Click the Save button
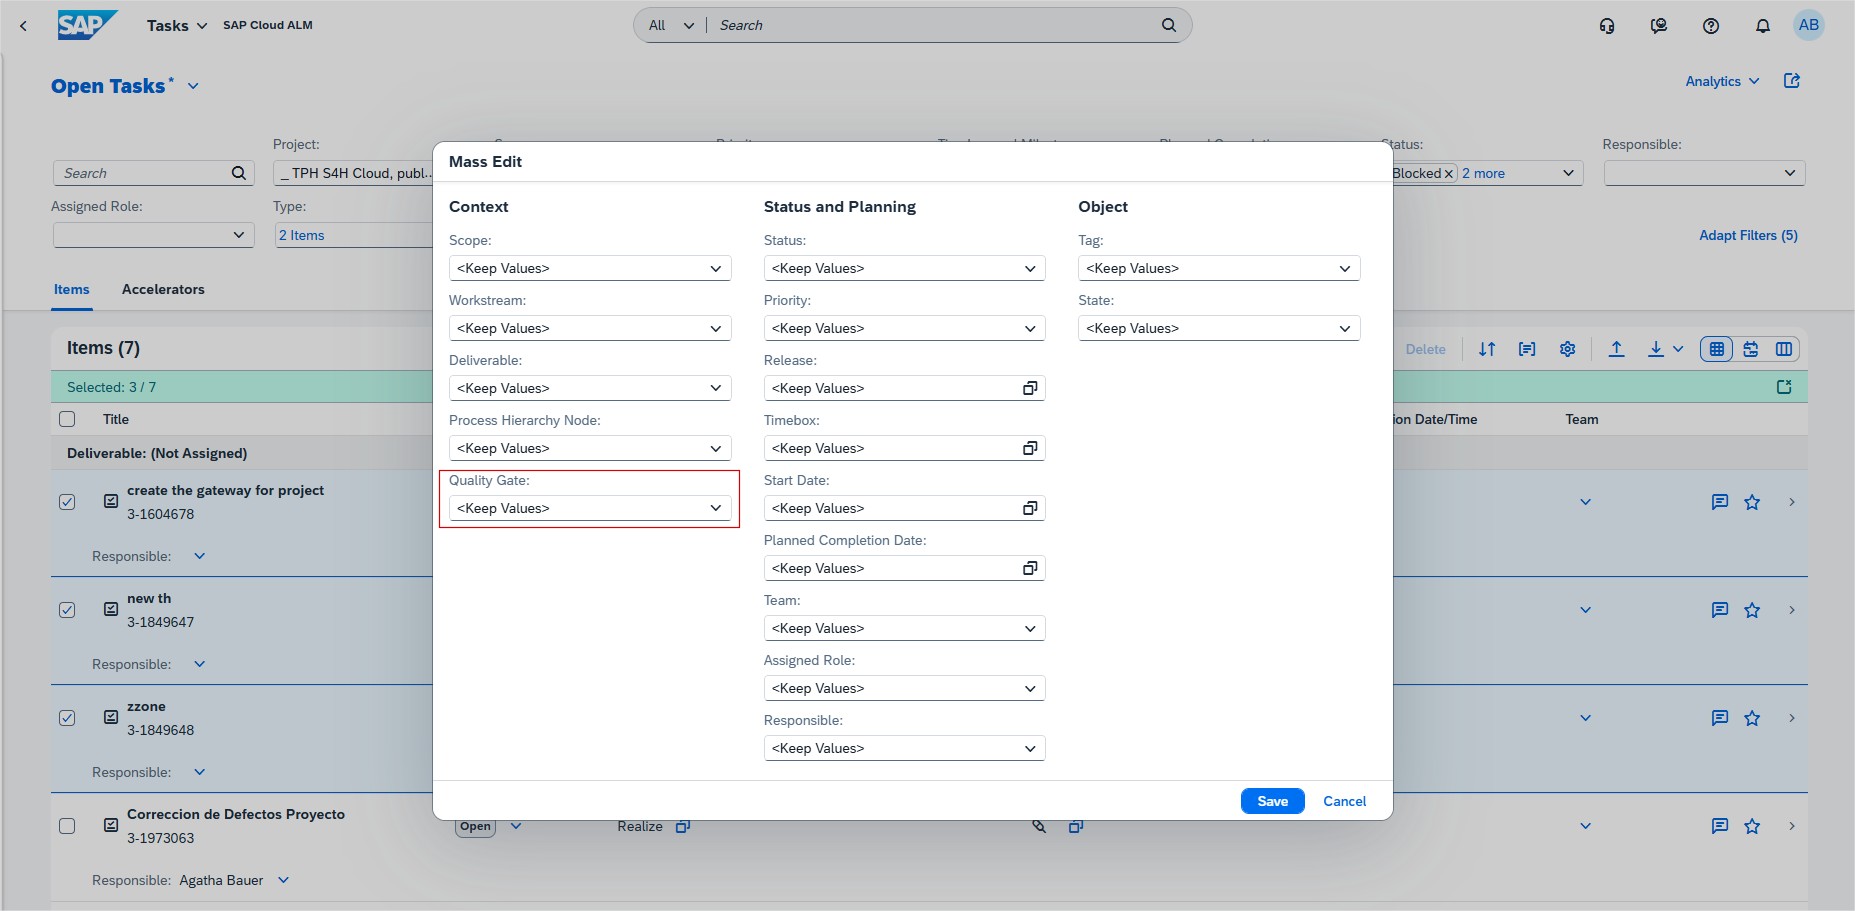The width and height of the screenshot is (1855, 911). 1272,801
